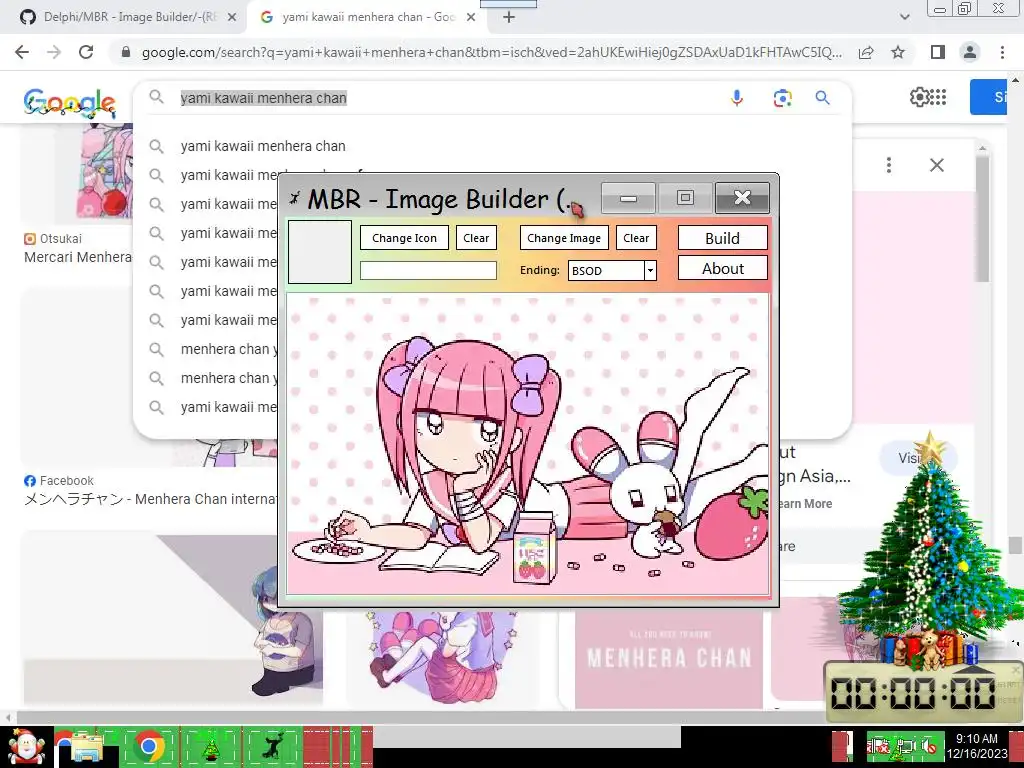This screenshot has width=1024, height=768.
Task: Select the first 'menhera chan y' suggestion
Action: click(229, 349)
